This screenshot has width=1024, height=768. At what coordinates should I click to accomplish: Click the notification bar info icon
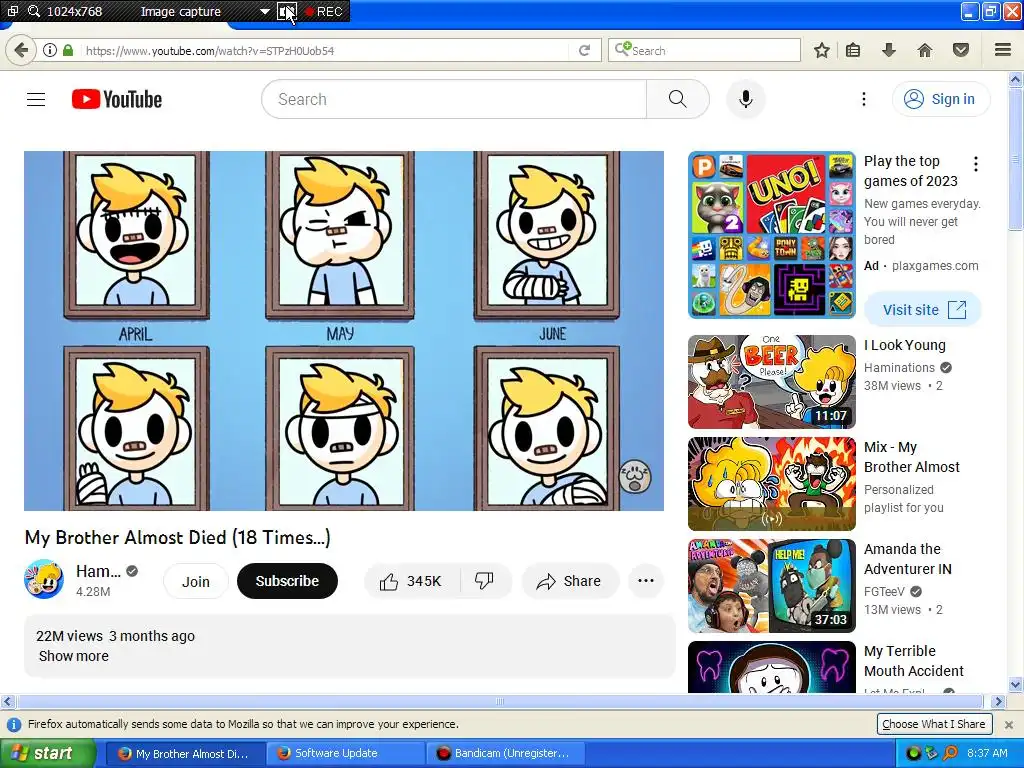[x=14, y=724]
